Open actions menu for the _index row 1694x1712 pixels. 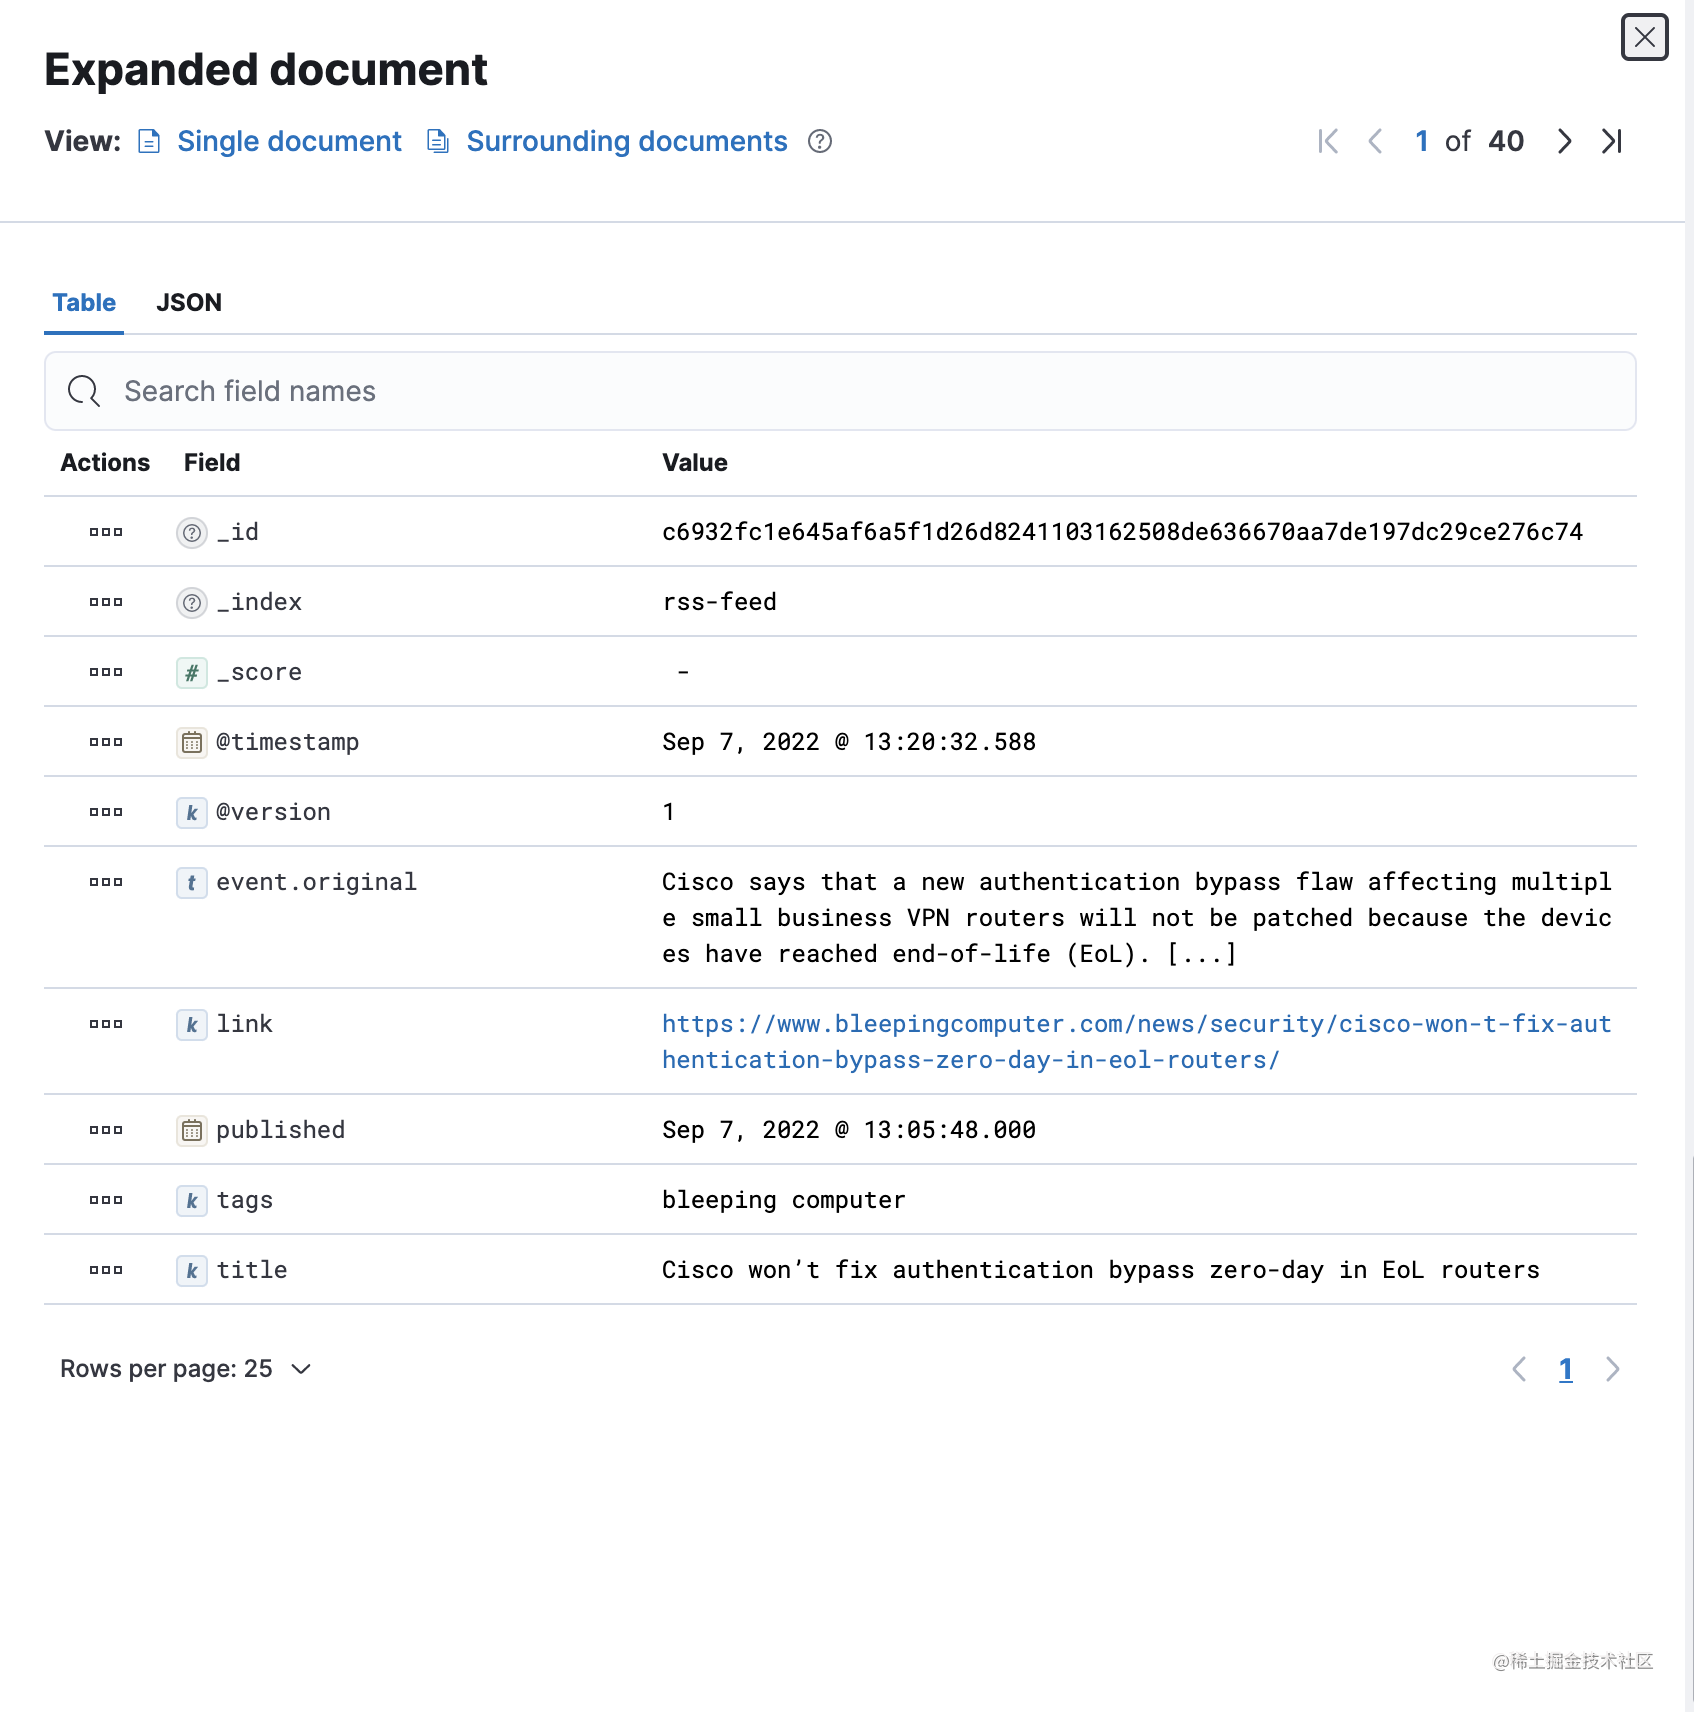(106, 602)
